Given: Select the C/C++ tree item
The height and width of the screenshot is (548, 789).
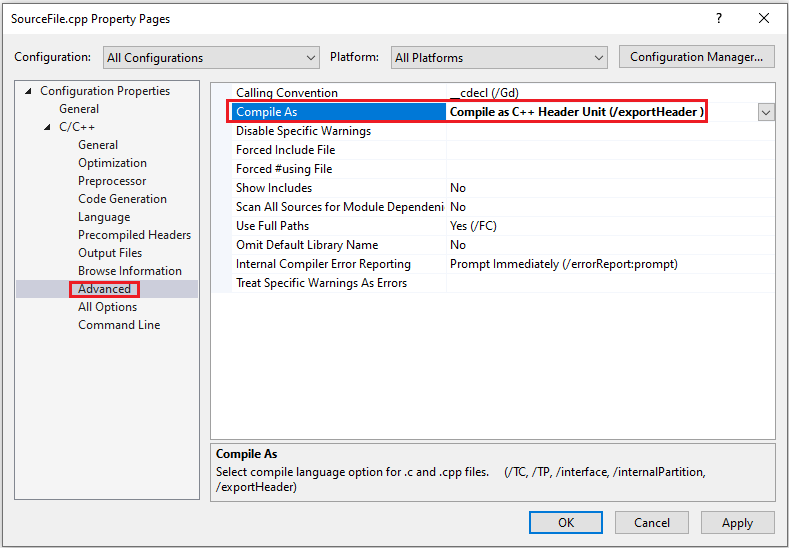Looking at the screenshot, I should tap(77, 127).
